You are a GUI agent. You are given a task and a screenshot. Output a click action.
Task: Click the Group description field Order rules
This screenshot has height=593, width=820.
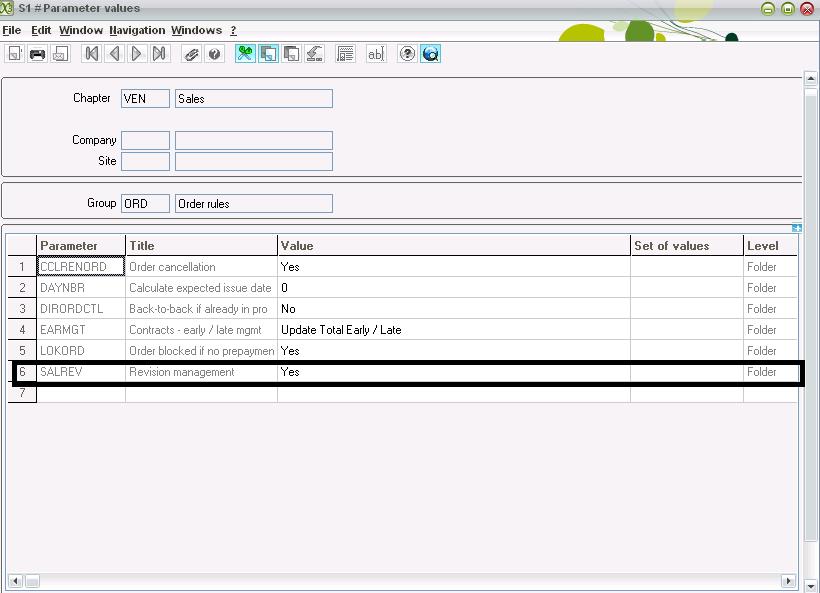click(254, 204)
